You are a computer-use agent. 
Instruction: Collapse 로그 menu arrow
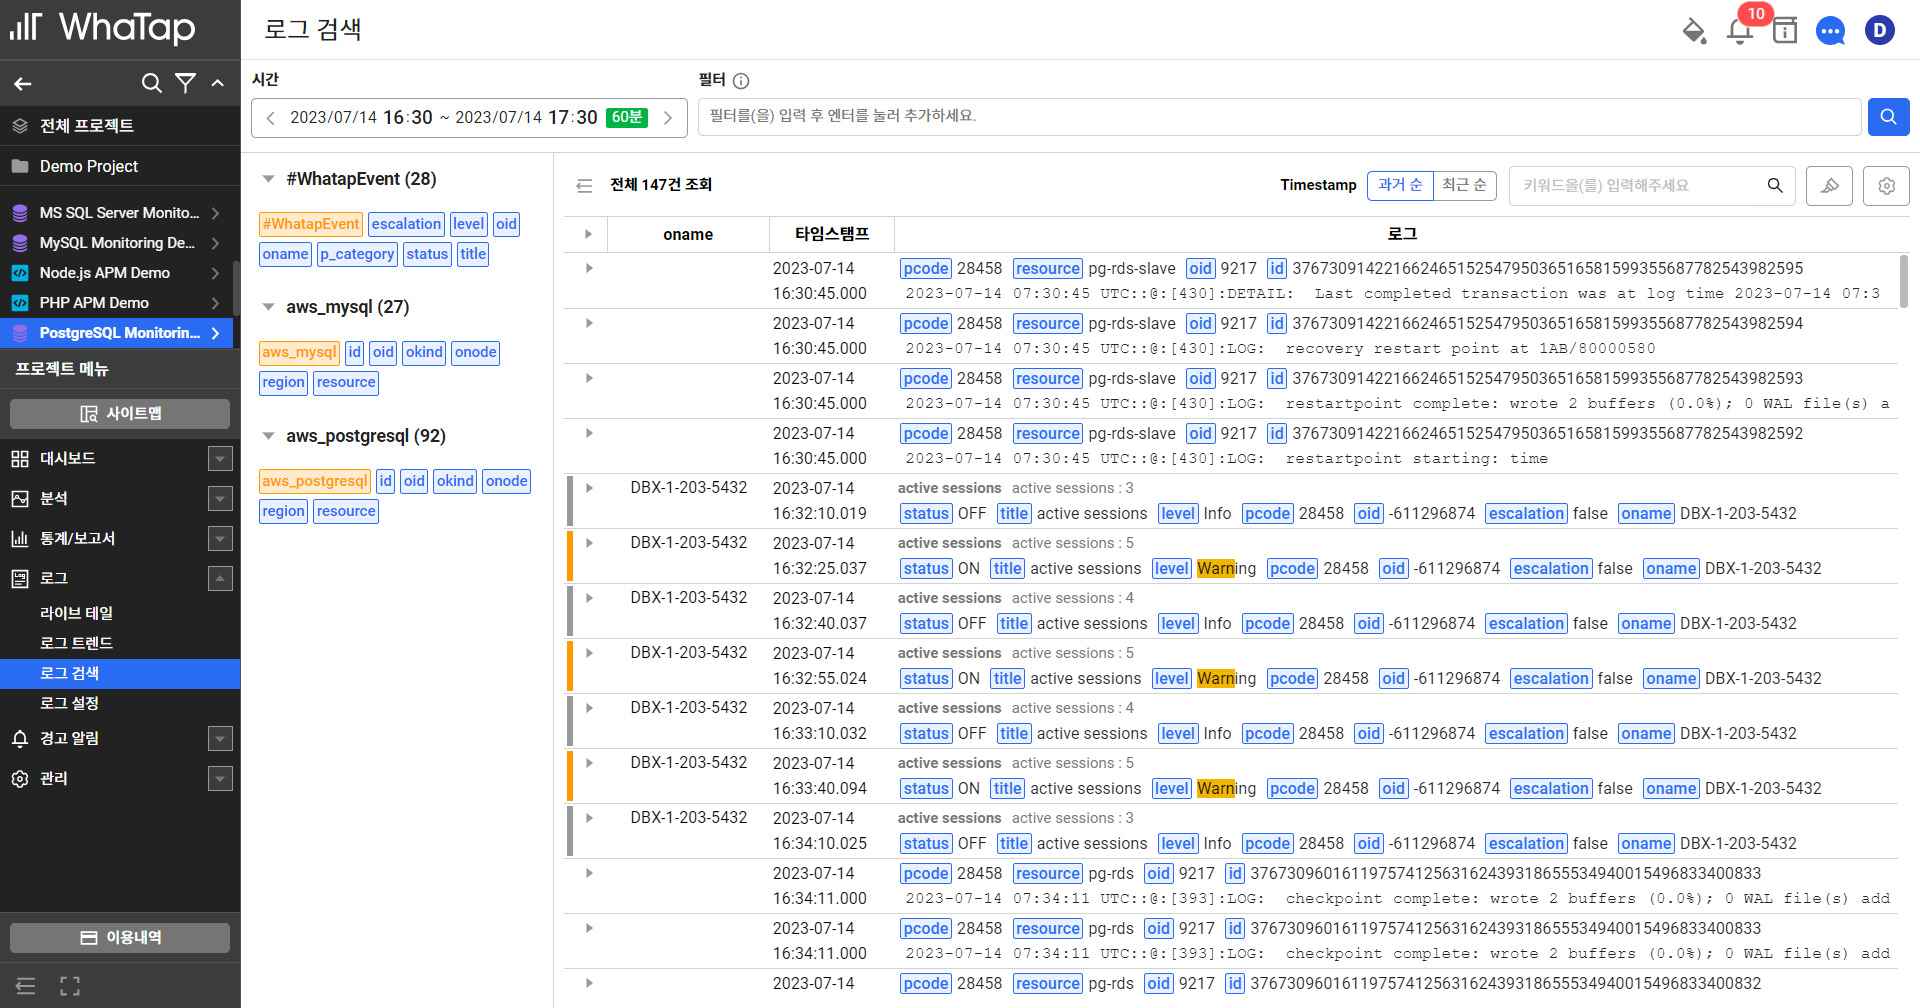[220, 578]
